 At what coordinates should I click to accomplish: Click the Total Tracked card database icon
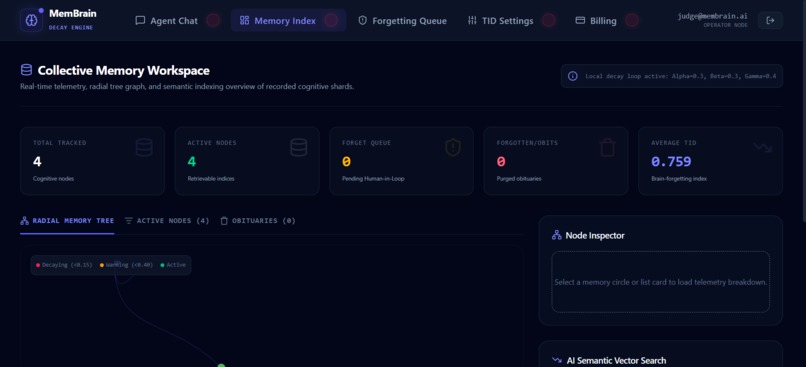point(144,148)
